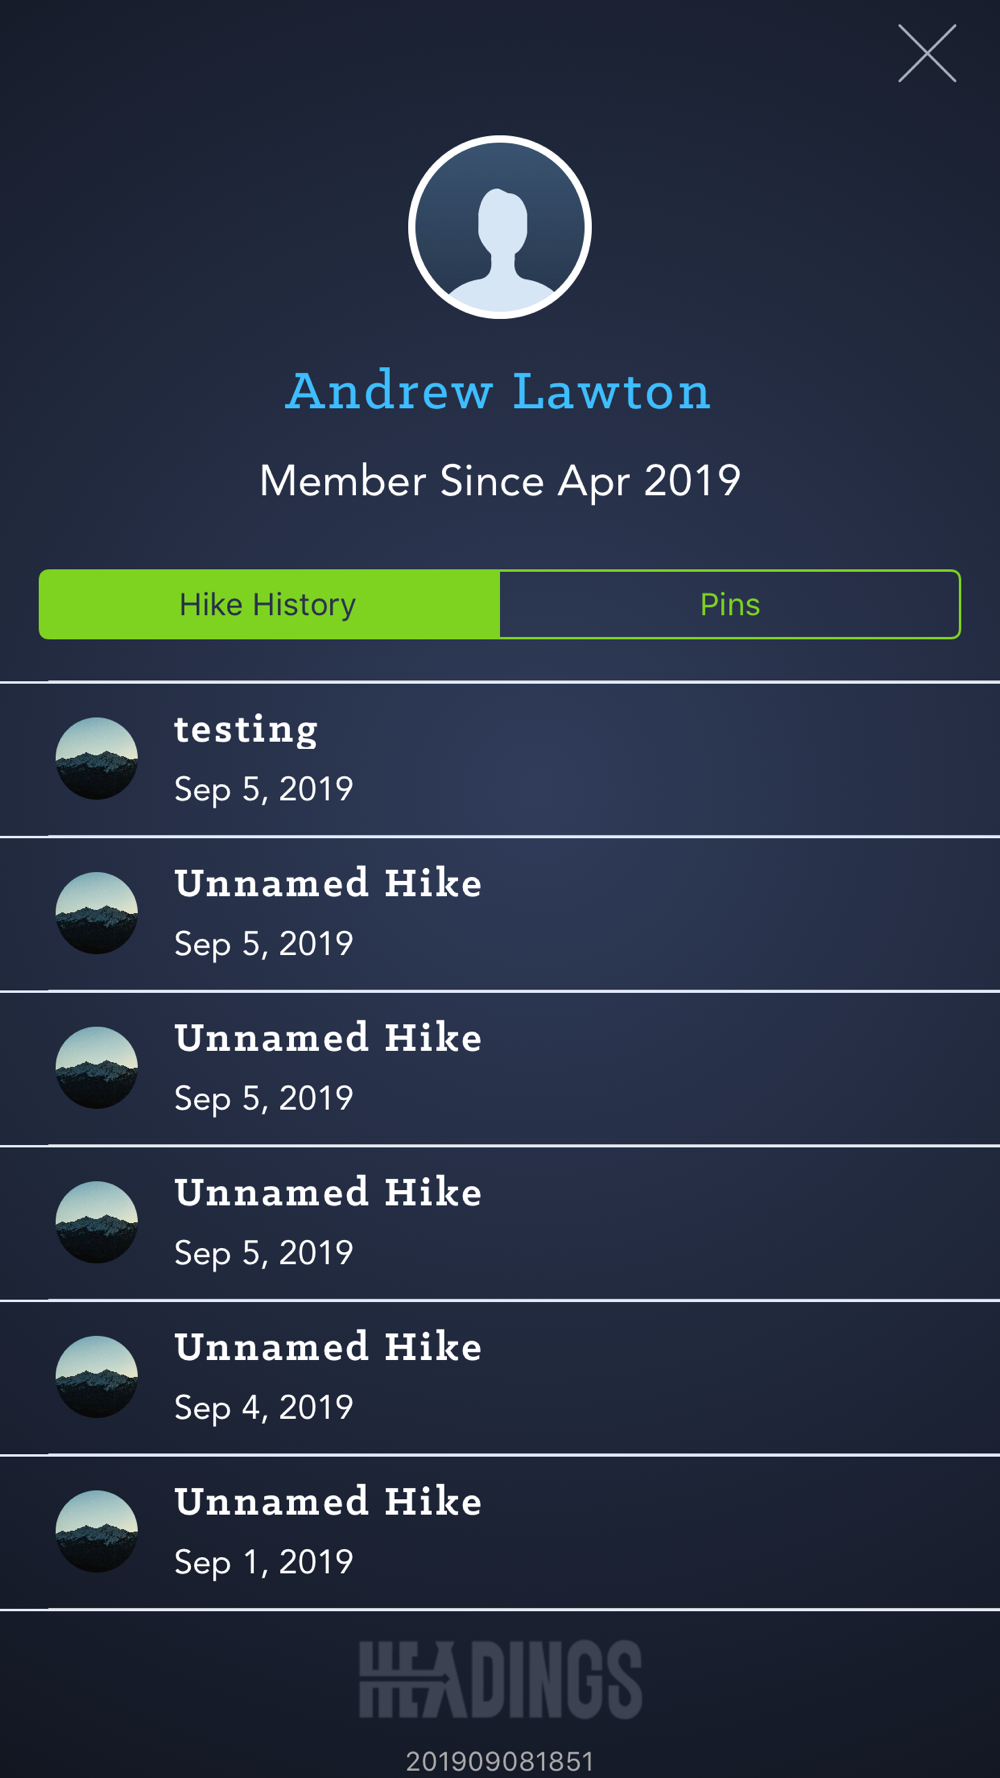Tap mountain icon of second Unnamed Hike entry

[97, 1067]
